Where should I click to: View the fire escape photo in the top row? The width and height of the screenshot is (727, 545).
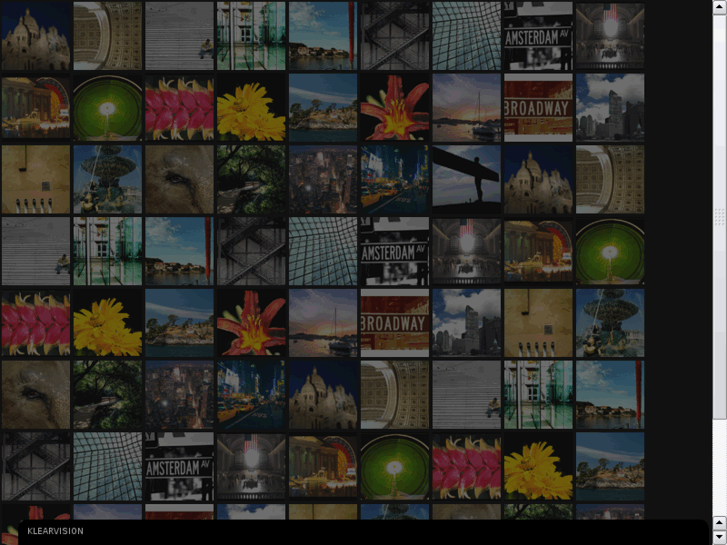395,36
